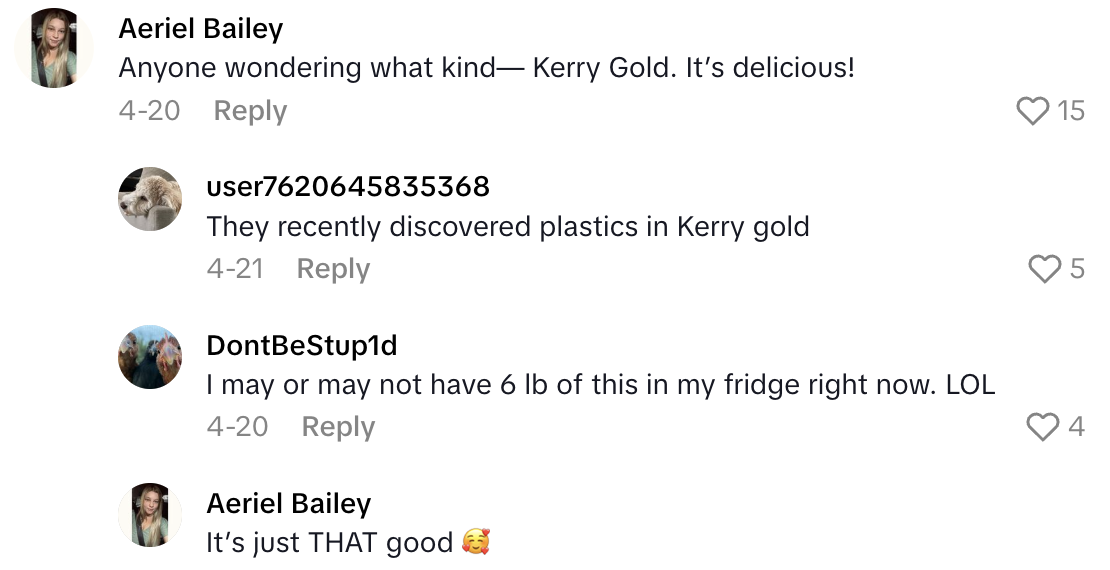Select the '6 lb of this in my fridge' text
Image resolution: width=1110 pixels, height=570 pixels.
click(600, 385)
